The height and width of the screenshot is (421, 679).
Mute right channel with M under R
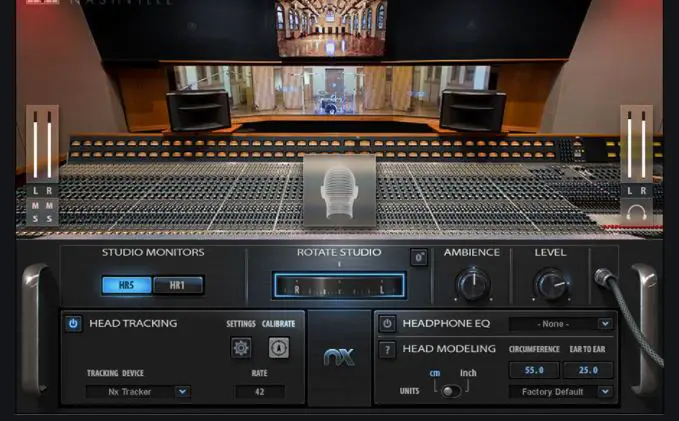tap(49, 205)
